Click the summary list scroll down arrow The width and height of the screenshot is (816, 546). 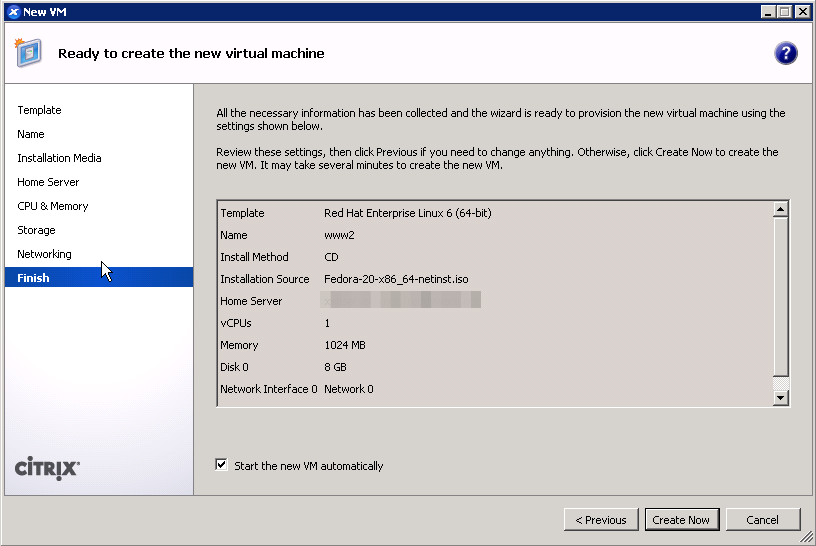(780, 398)
